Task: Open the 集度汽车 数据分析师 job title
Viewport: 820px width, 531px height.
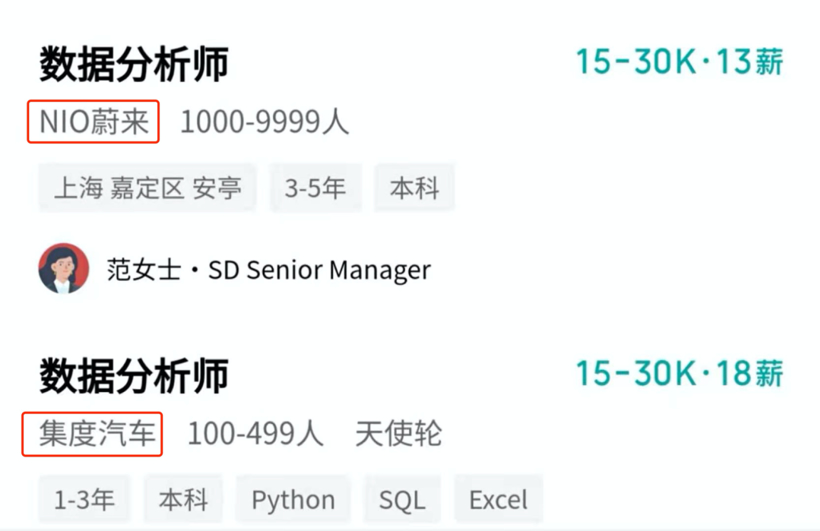Action: (134, 376)
